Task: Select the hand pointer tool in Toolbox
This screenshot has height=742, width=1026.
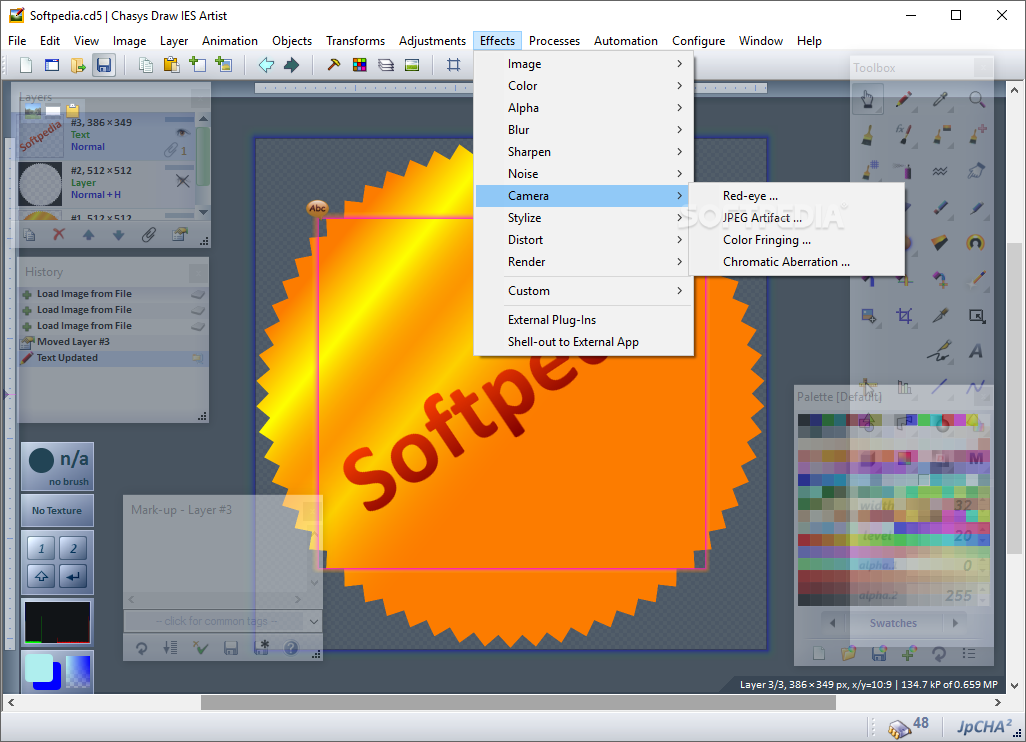Action: [x=868, y=99]
